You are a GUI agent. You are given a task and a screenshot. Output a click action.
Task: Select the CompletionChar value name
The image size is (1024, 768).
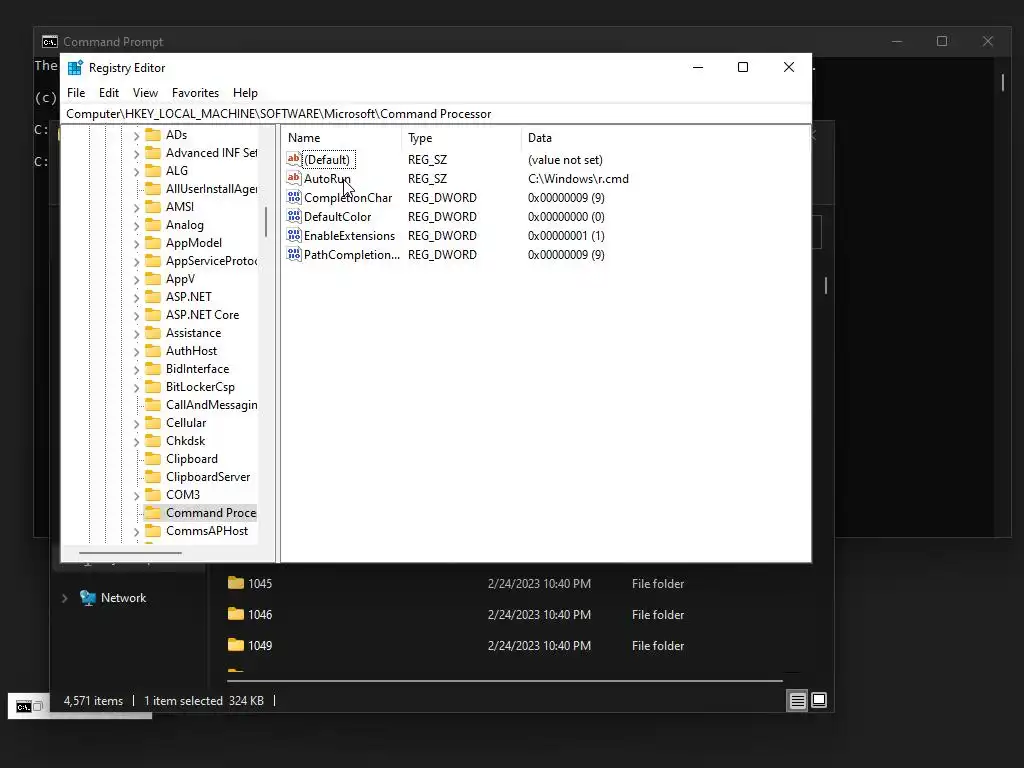(x=348, y=197)
